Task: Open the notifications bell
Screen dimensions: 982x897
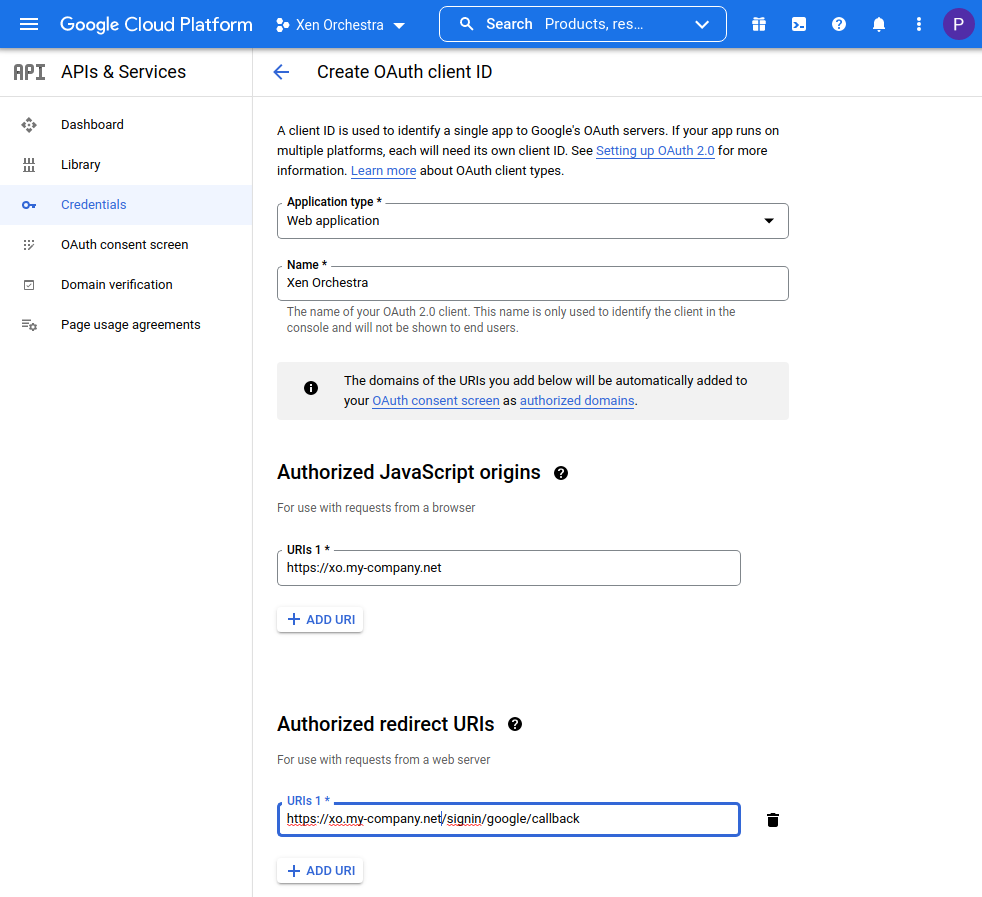Action: pyautogui.click(x=879, y=24)
